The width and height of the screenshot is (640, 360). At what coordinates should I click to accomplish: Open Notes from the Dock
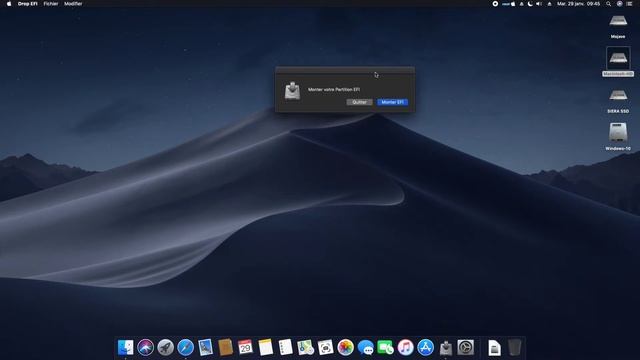(x=265, y=347)
